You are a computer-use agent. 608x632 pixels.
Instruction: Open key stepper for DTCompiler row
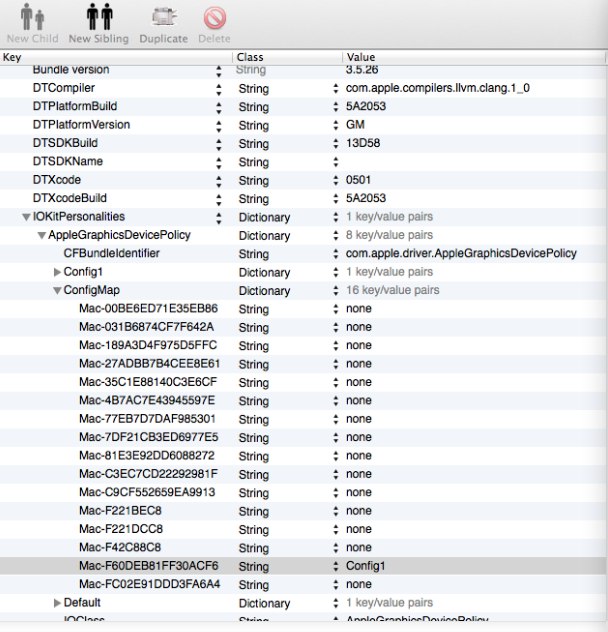coord(219,89)
